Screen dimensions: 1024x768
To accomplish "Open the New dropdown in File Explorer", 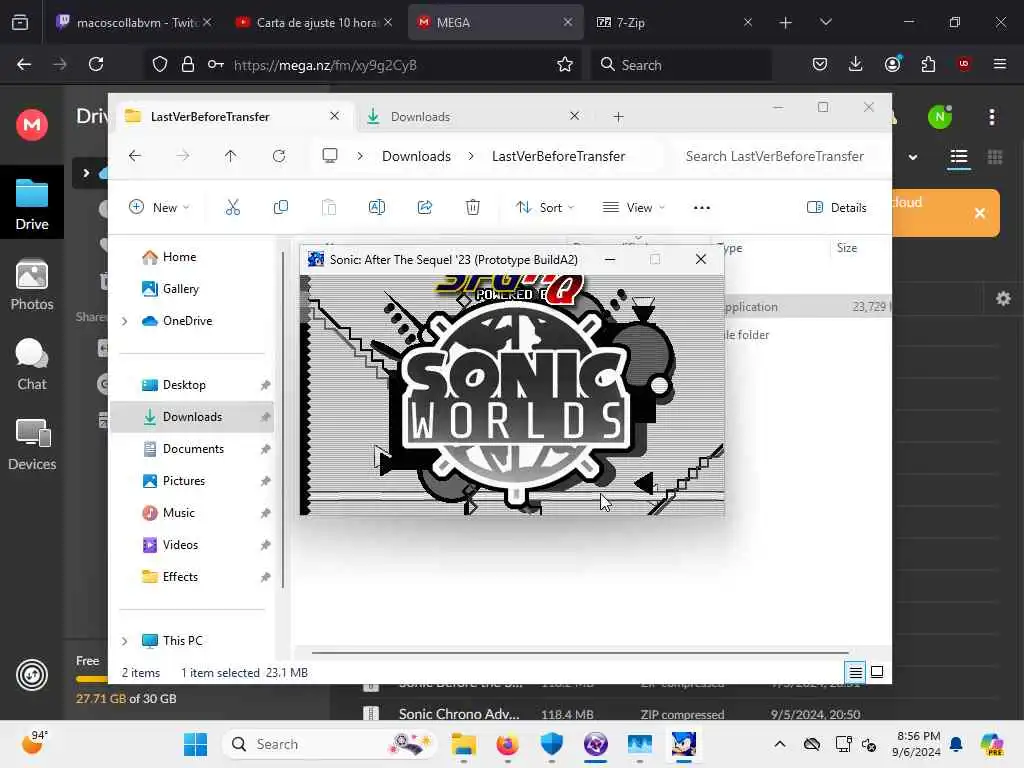I will (x=159, y=208).
